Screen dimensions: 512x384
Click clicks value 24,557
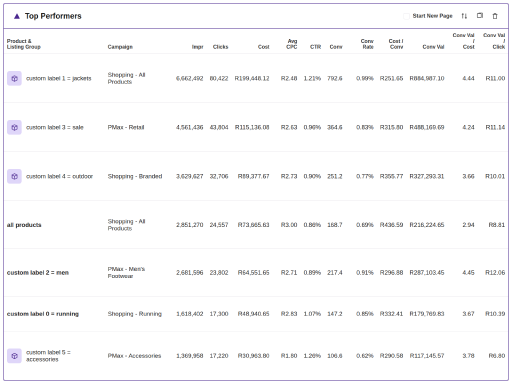pyautogui.click(x=219, y=225)
